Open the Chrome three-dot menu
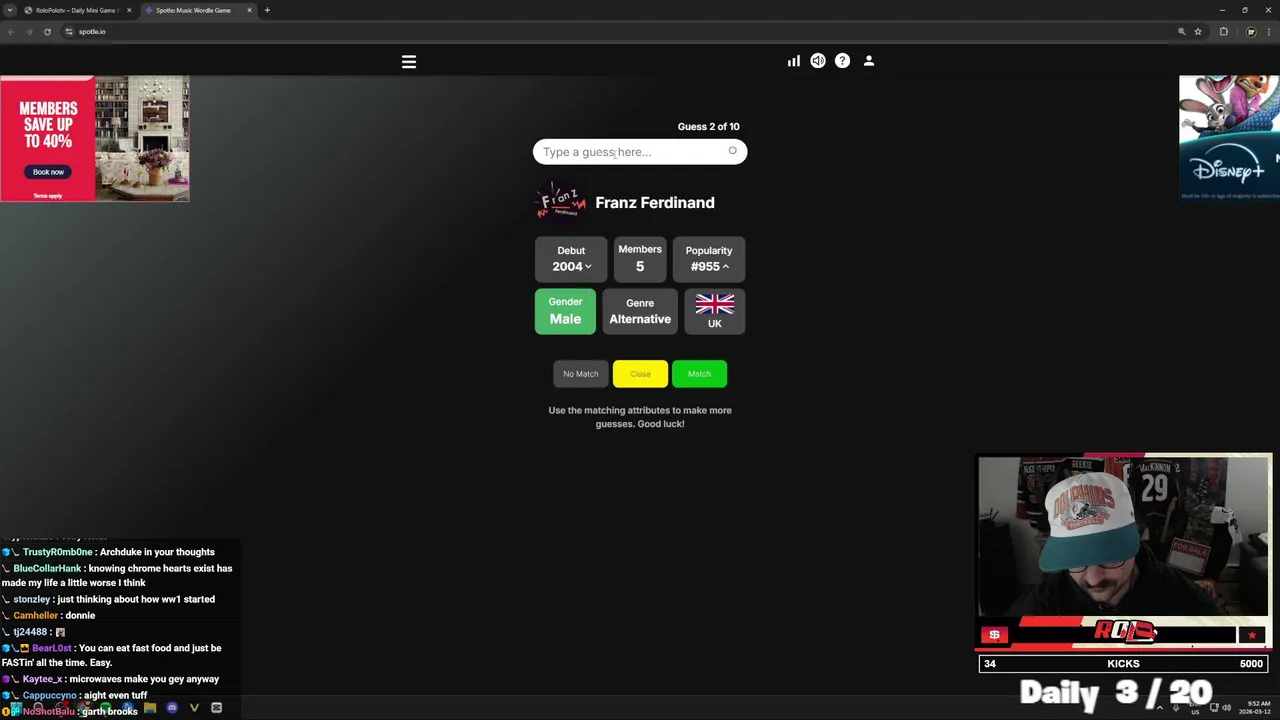This screenshot has width=1280, height=720. (1269, 31)
